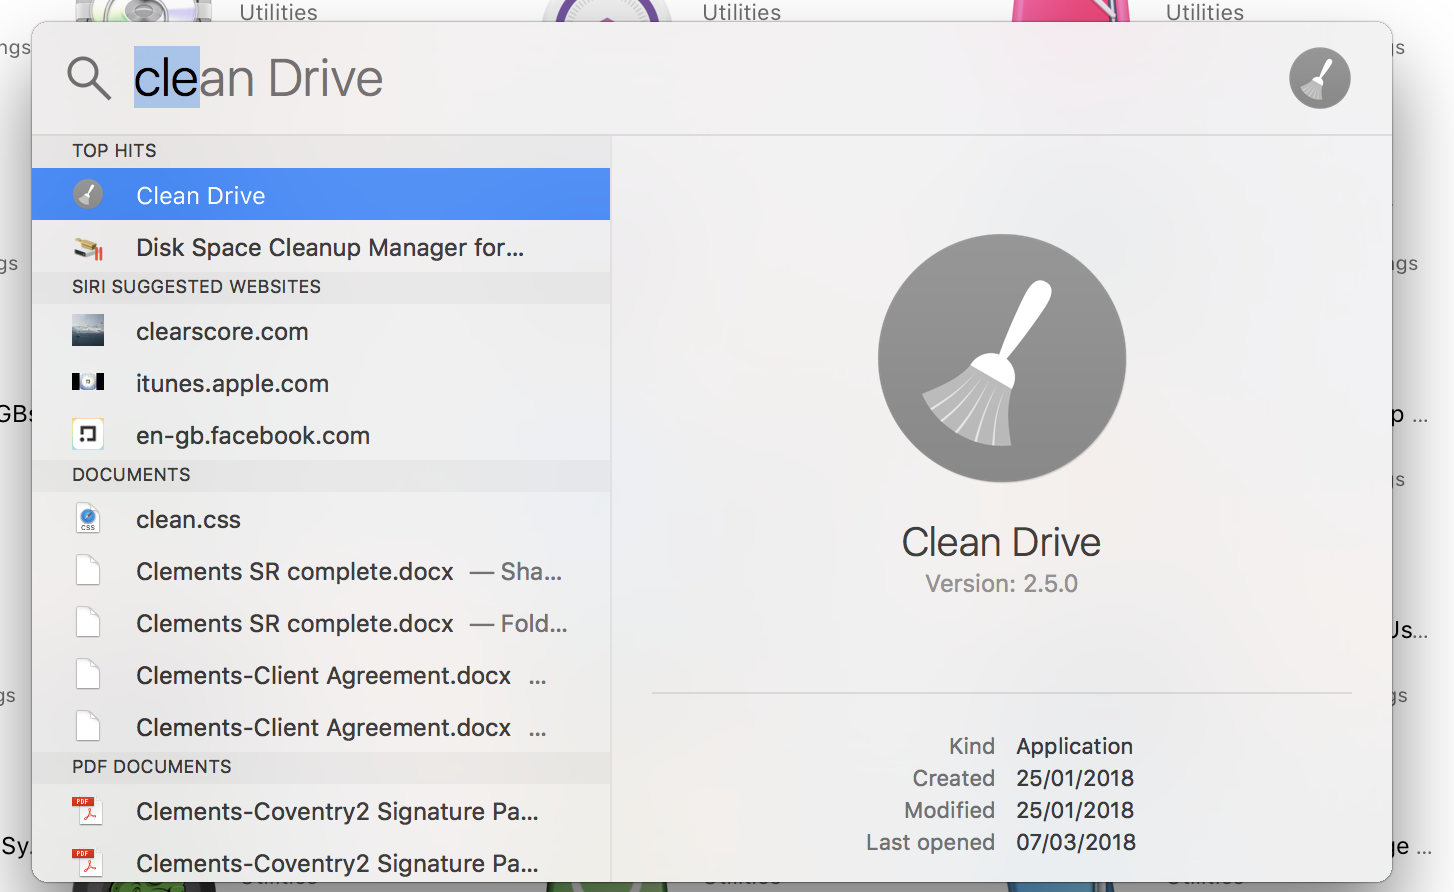
Task: Click the Clean Drive app icon in Top Hits
Action: 88,194
